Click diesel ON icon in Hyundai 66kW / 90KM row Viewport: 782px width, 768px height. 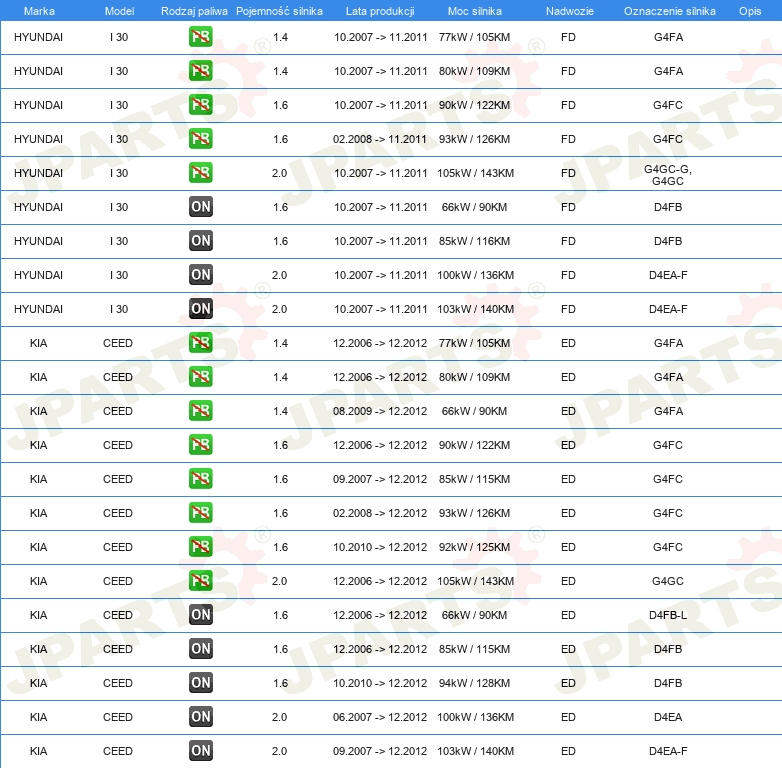(x=200, y=206)
